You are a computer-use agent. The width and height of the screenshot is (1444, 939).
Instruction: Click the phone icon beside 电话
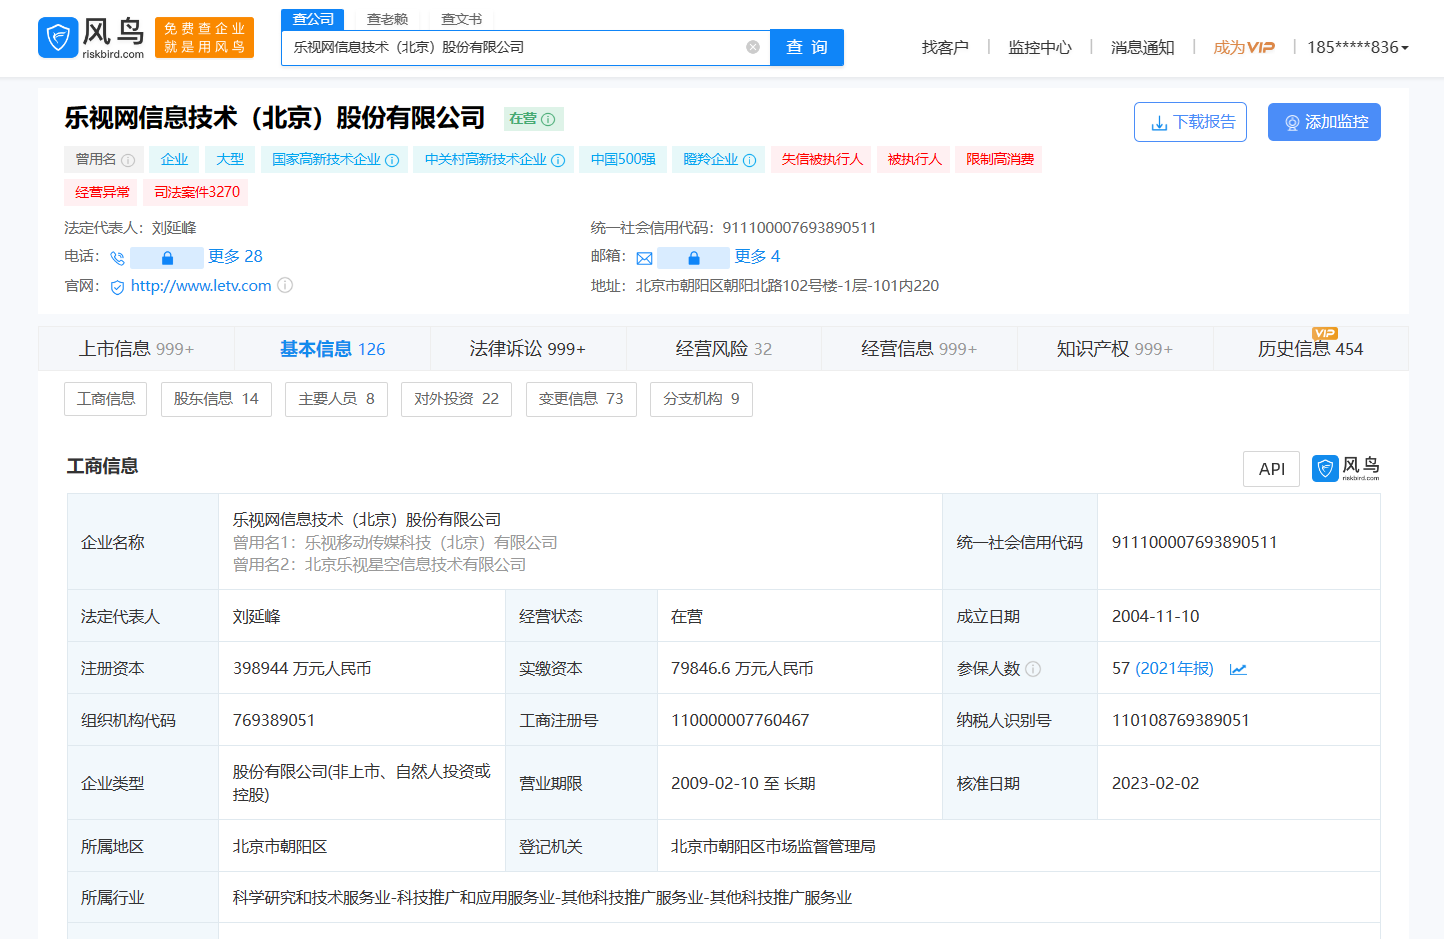click(117, 258)
